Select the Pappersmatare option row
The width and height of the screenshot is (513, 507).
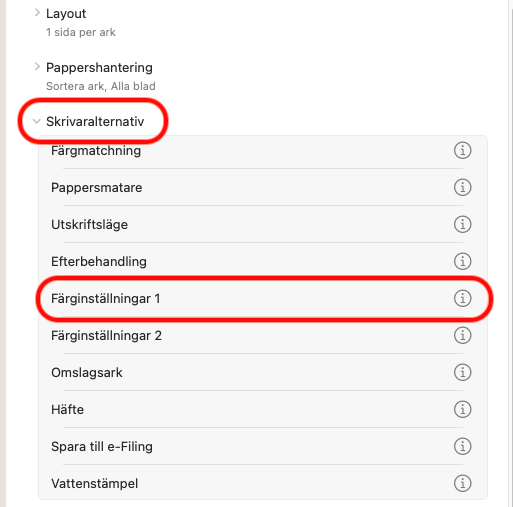263,187
